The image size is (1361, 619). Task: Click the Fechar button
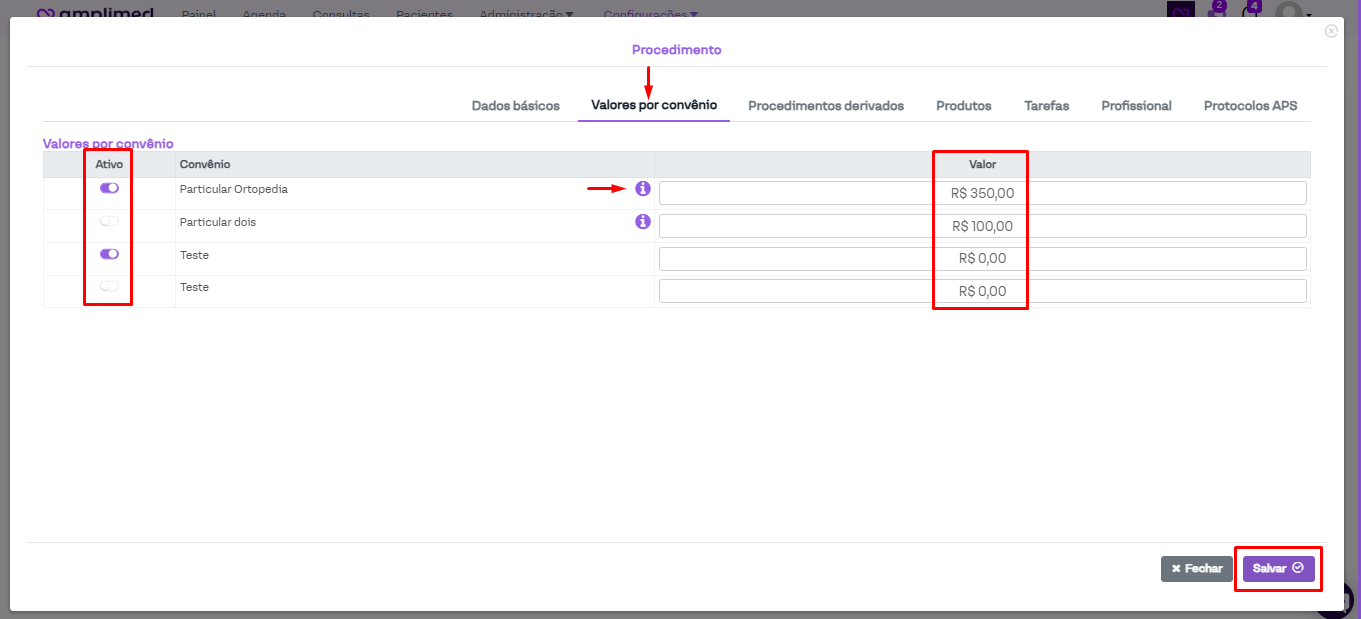point(1197,568)
